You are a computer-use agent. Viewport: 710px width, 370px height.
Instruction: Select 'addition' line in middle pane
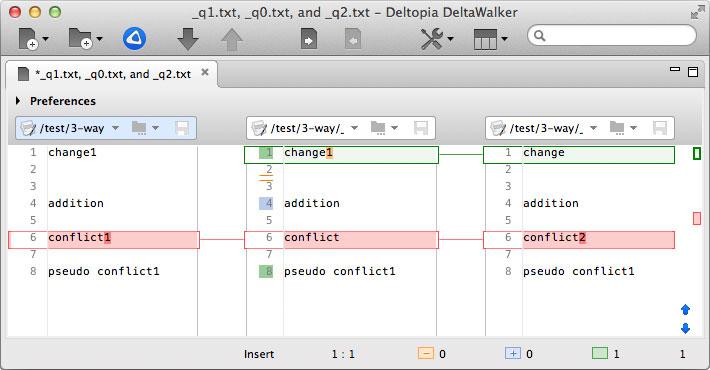[x=312, y=203]
